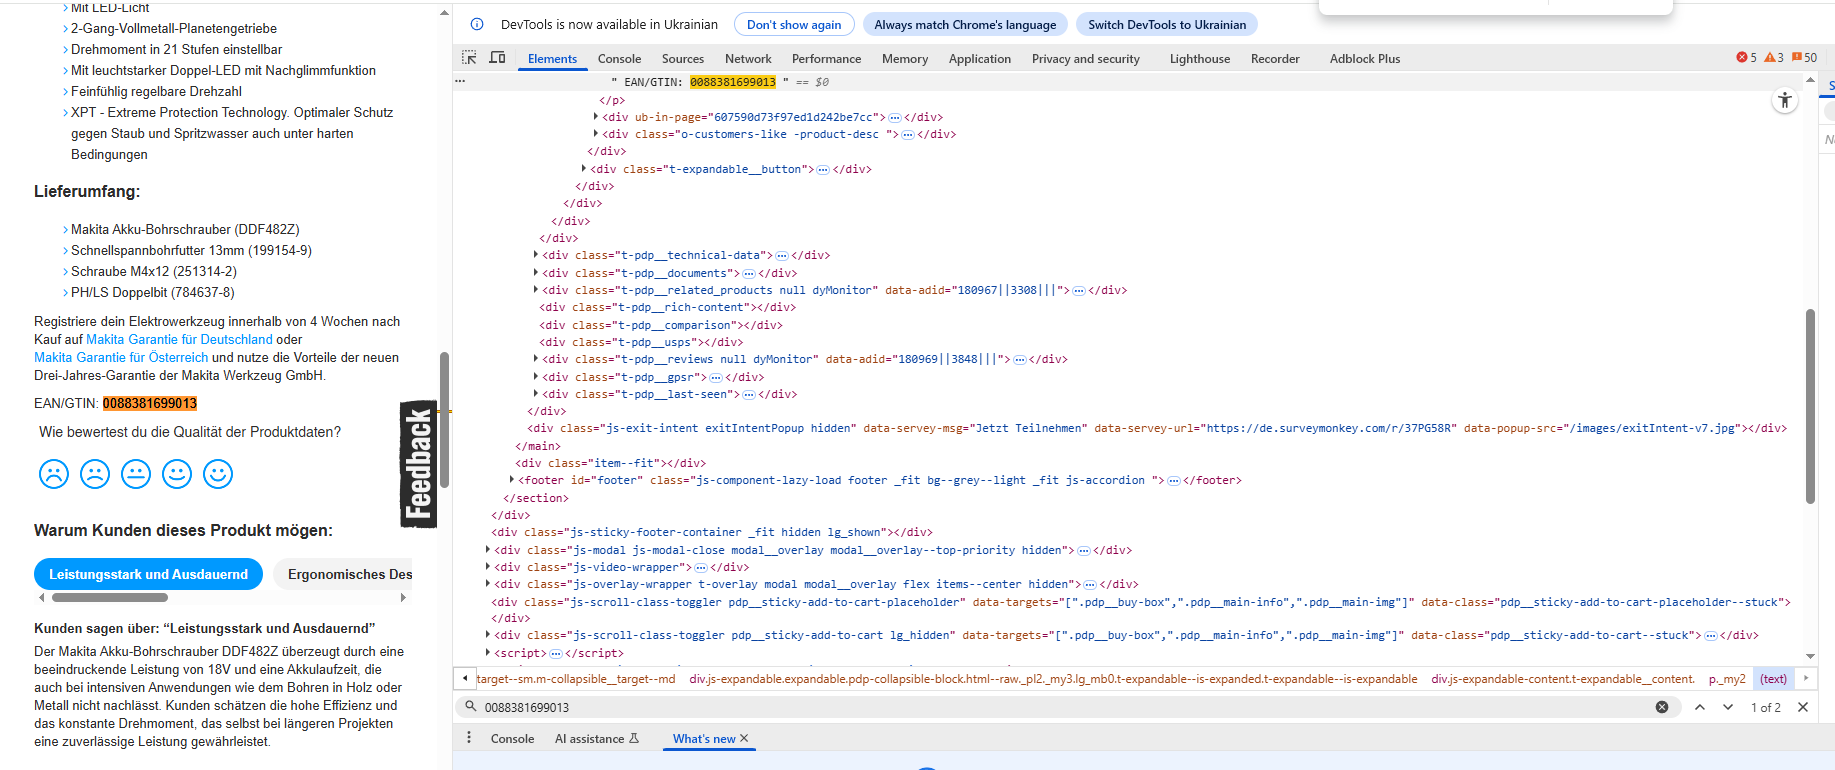Viewport: 1835px width, 770px height.
Task: Open the Privacy and security tab
Action: point(1085,59)
